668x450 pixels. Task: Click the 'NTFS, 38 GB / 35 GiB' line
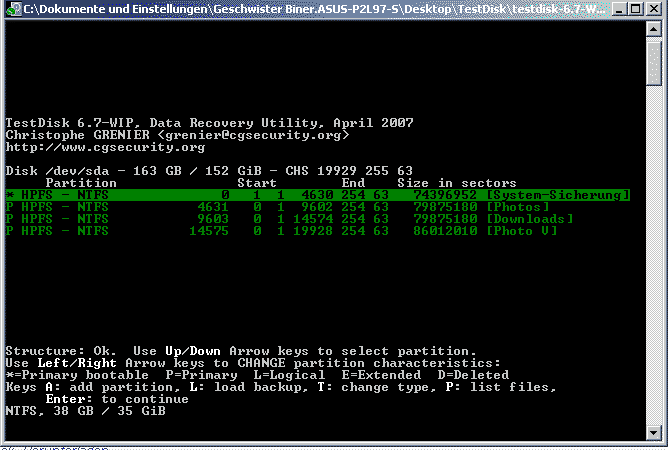pyautogui.click(x=85, y=411)
